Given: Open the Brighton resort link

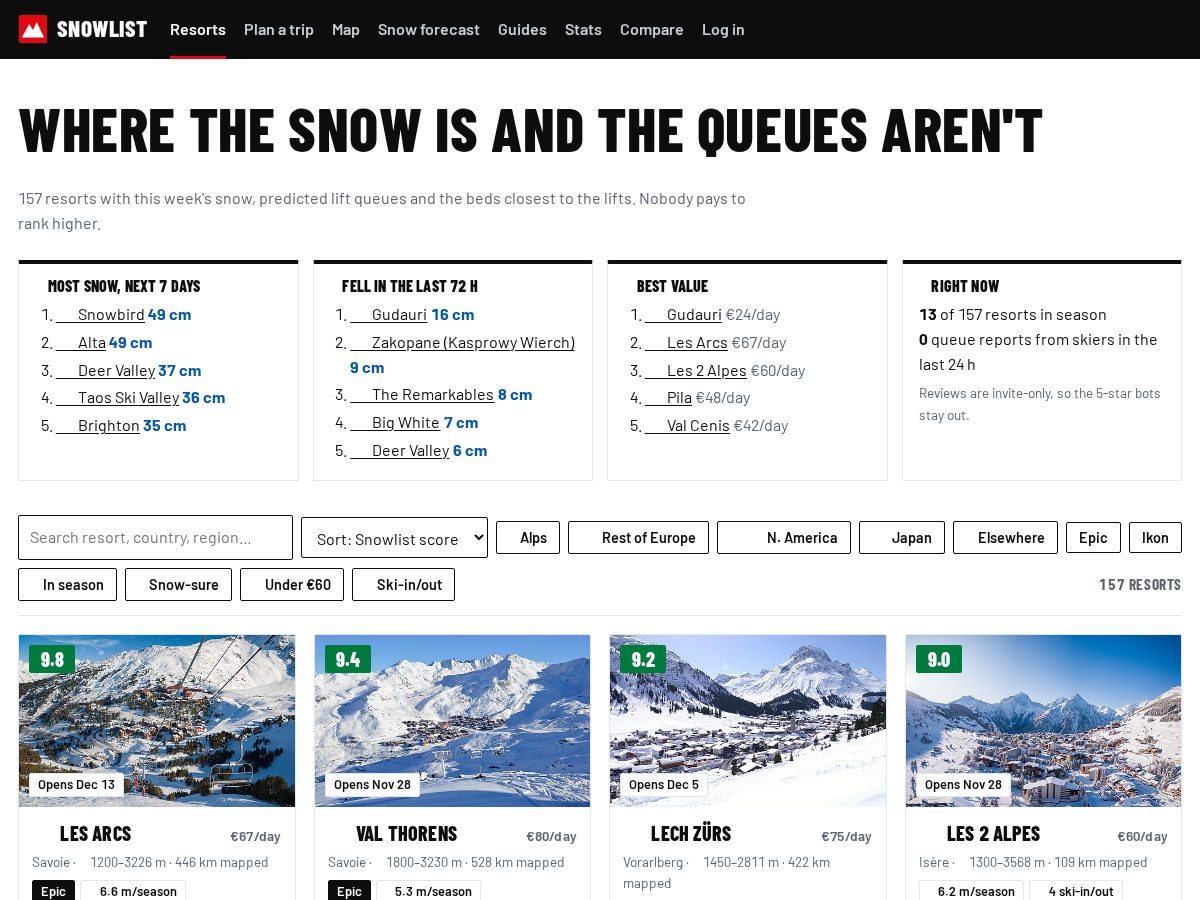Looking at the screenshot, I should tap(97, 425).
